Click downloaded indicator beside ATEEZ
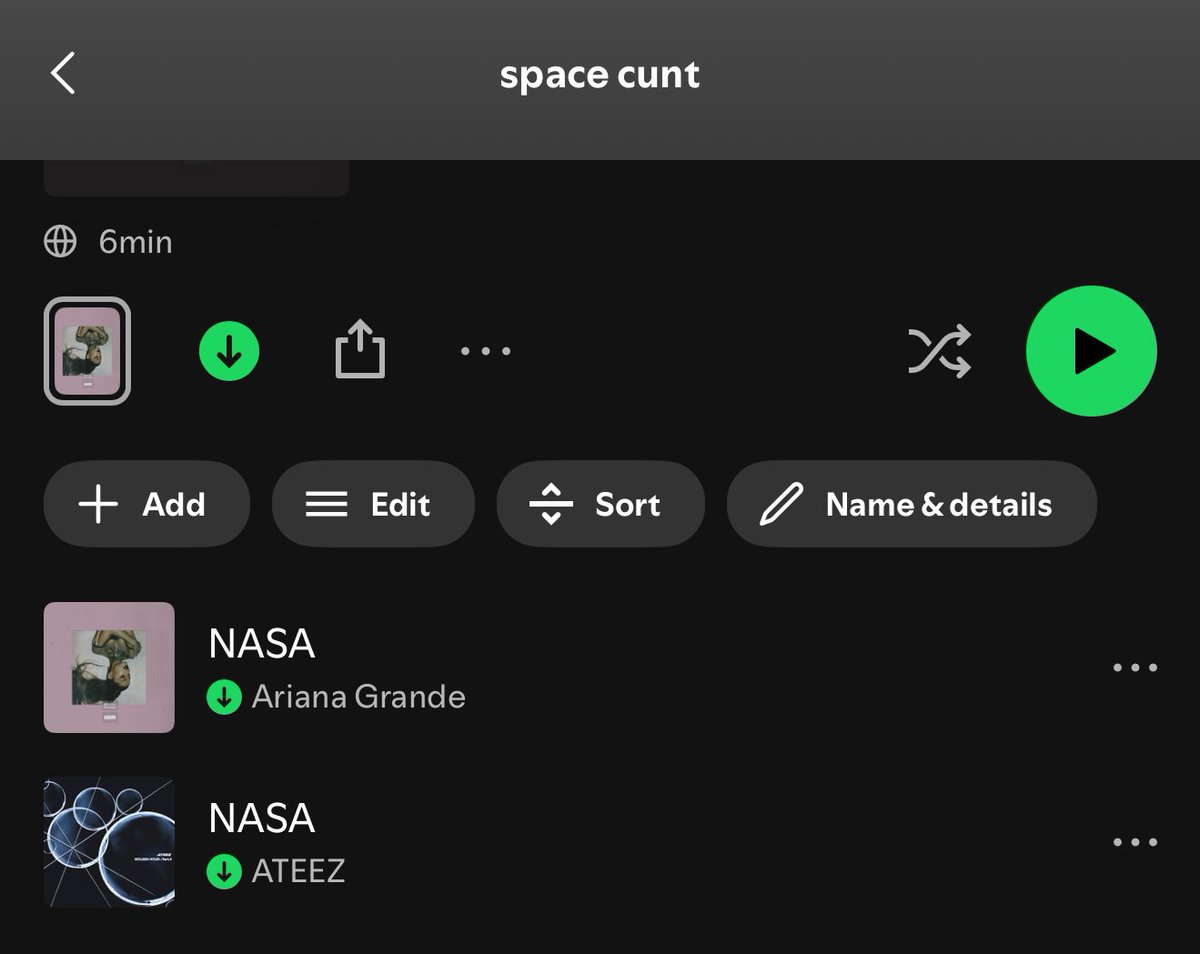Viewport: 1200px width, 954px height. 224,871
